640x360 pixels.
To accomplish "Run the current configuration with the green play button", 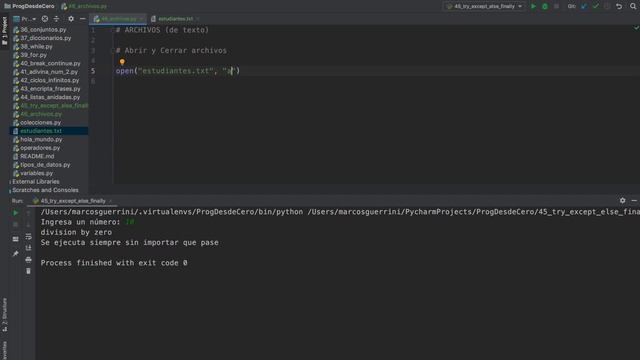I will tap(533, 7).
